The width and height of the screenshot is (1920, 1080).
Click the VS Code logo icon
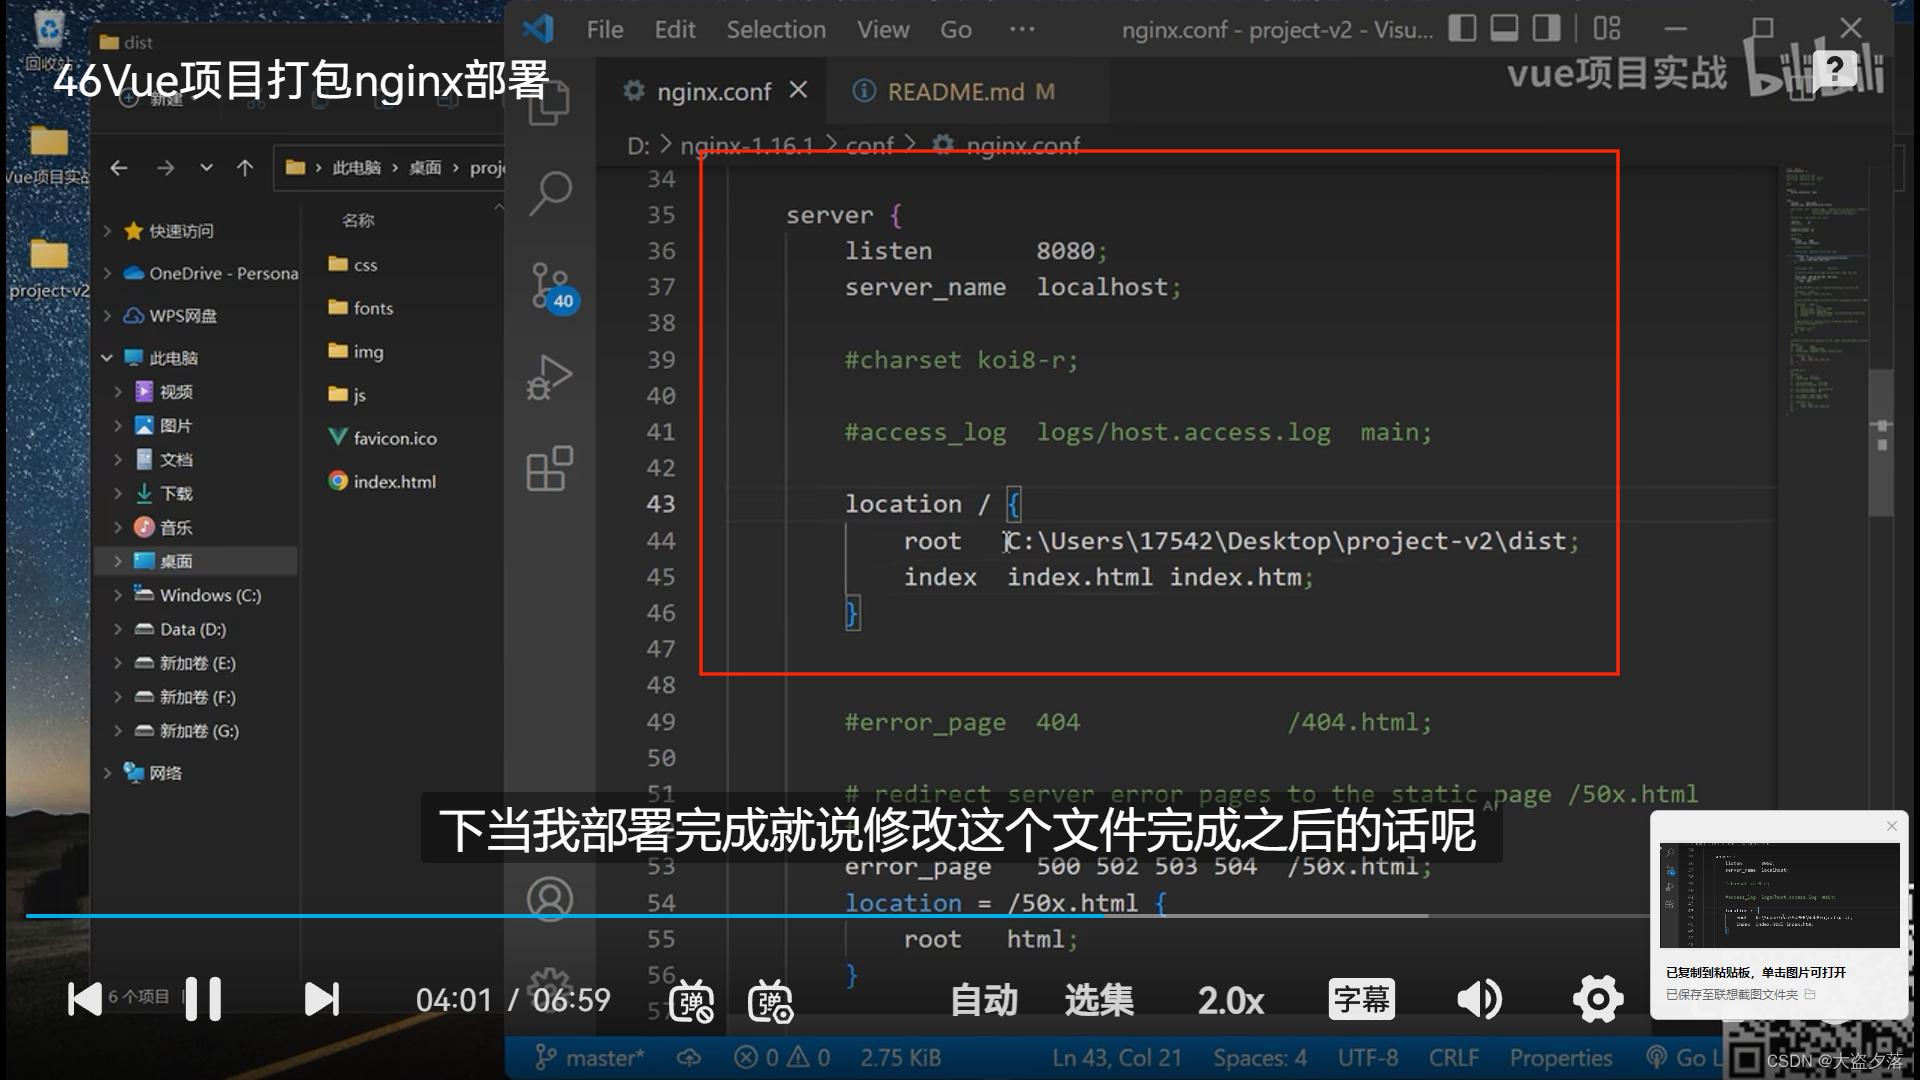(x=538, y=29)
